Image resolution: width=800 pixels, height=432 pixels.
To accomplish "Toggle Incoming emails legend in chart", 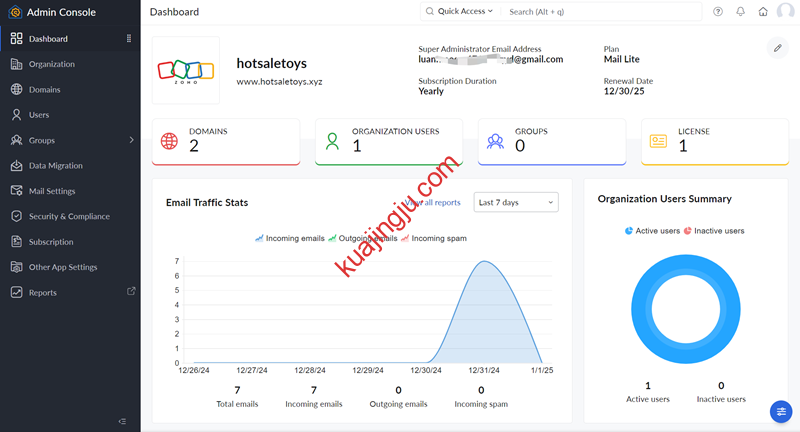I will 288,239.
